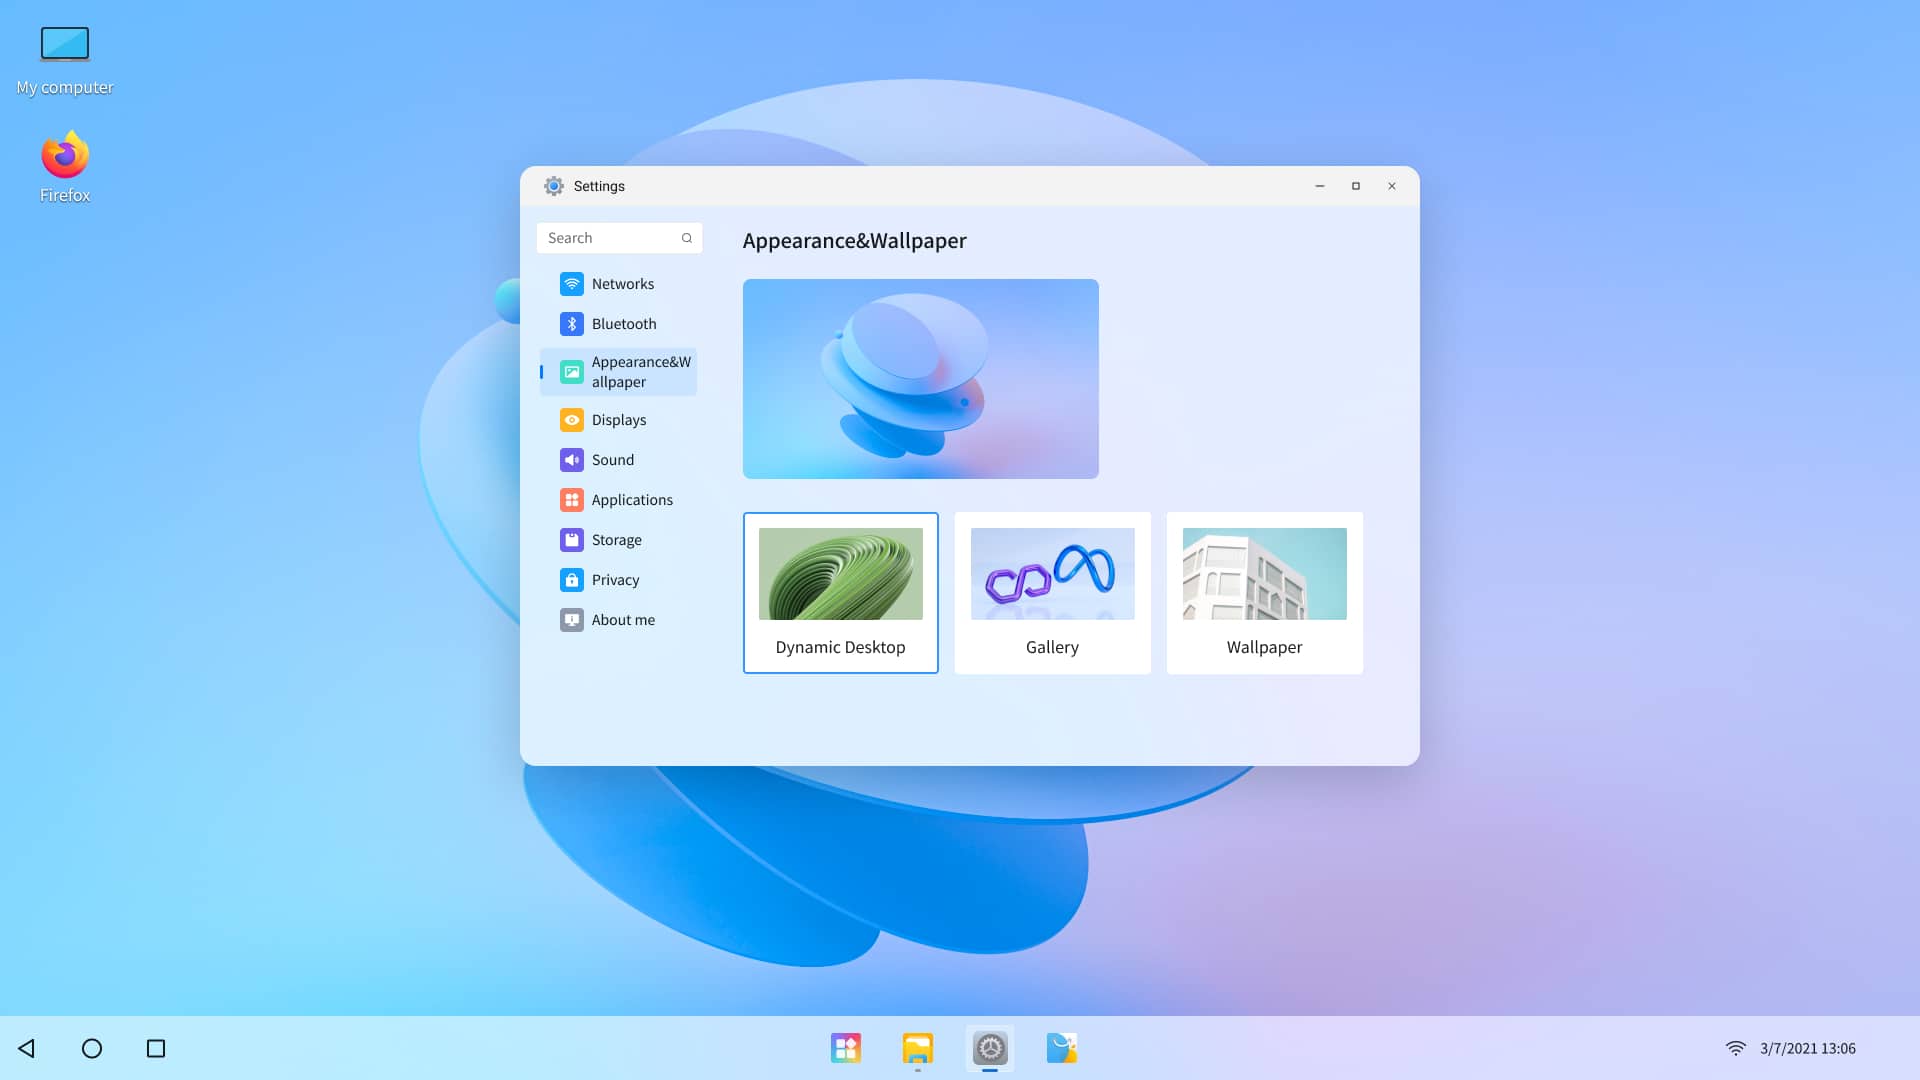Select the Appearance&Wallpaper sidebar entry
Viewport: 1920px width, 1080px height.
tap(620, 372)
